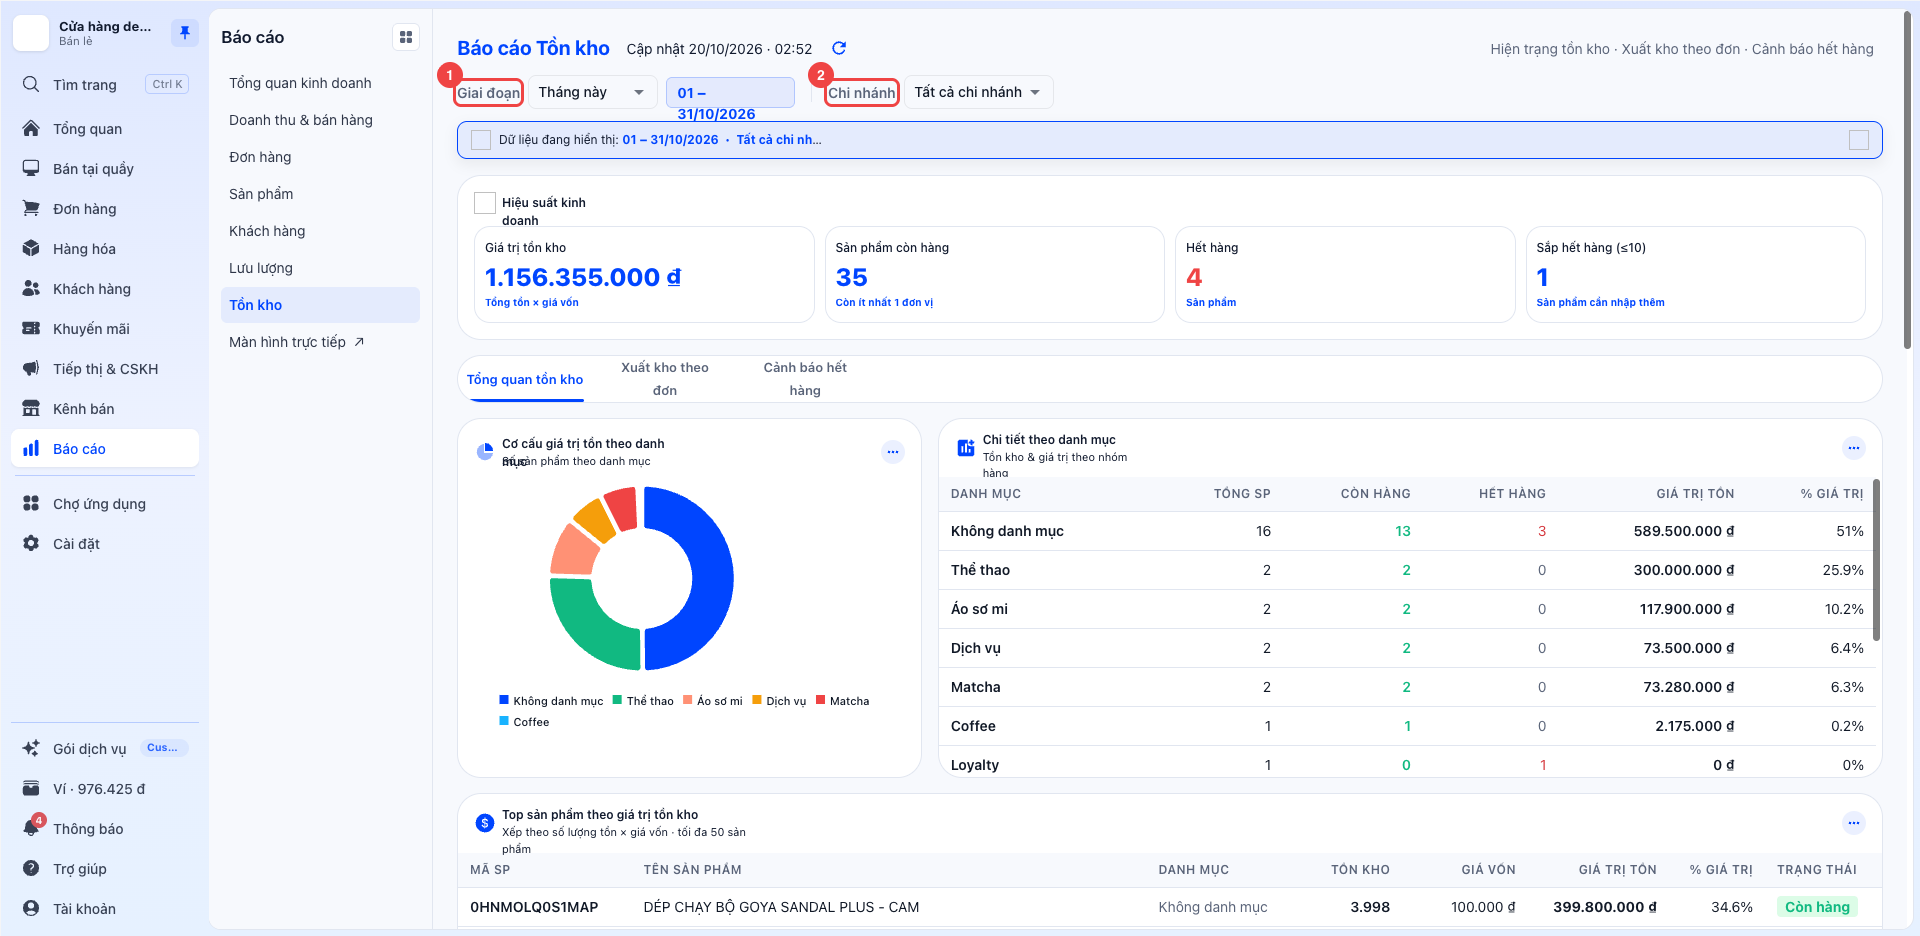Click the box ending the data banner
The image size is (1920, 936).
click(x=1859, y=140)
